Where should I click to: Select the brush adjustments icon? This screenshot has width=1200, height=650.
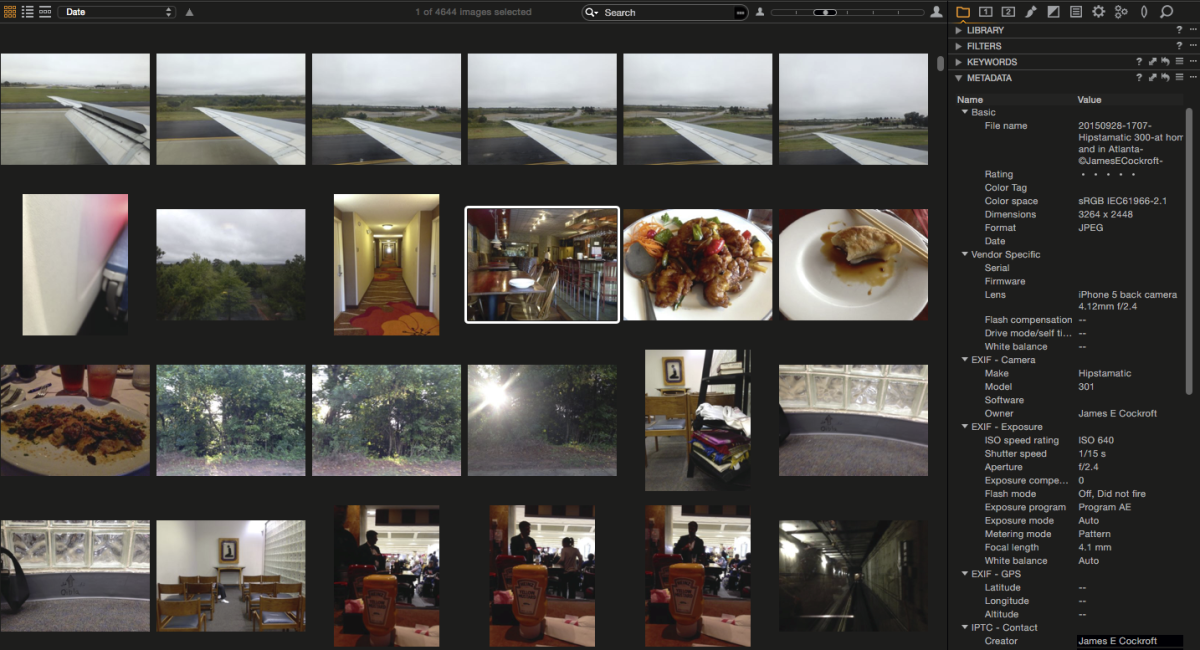pos(1031,12)
